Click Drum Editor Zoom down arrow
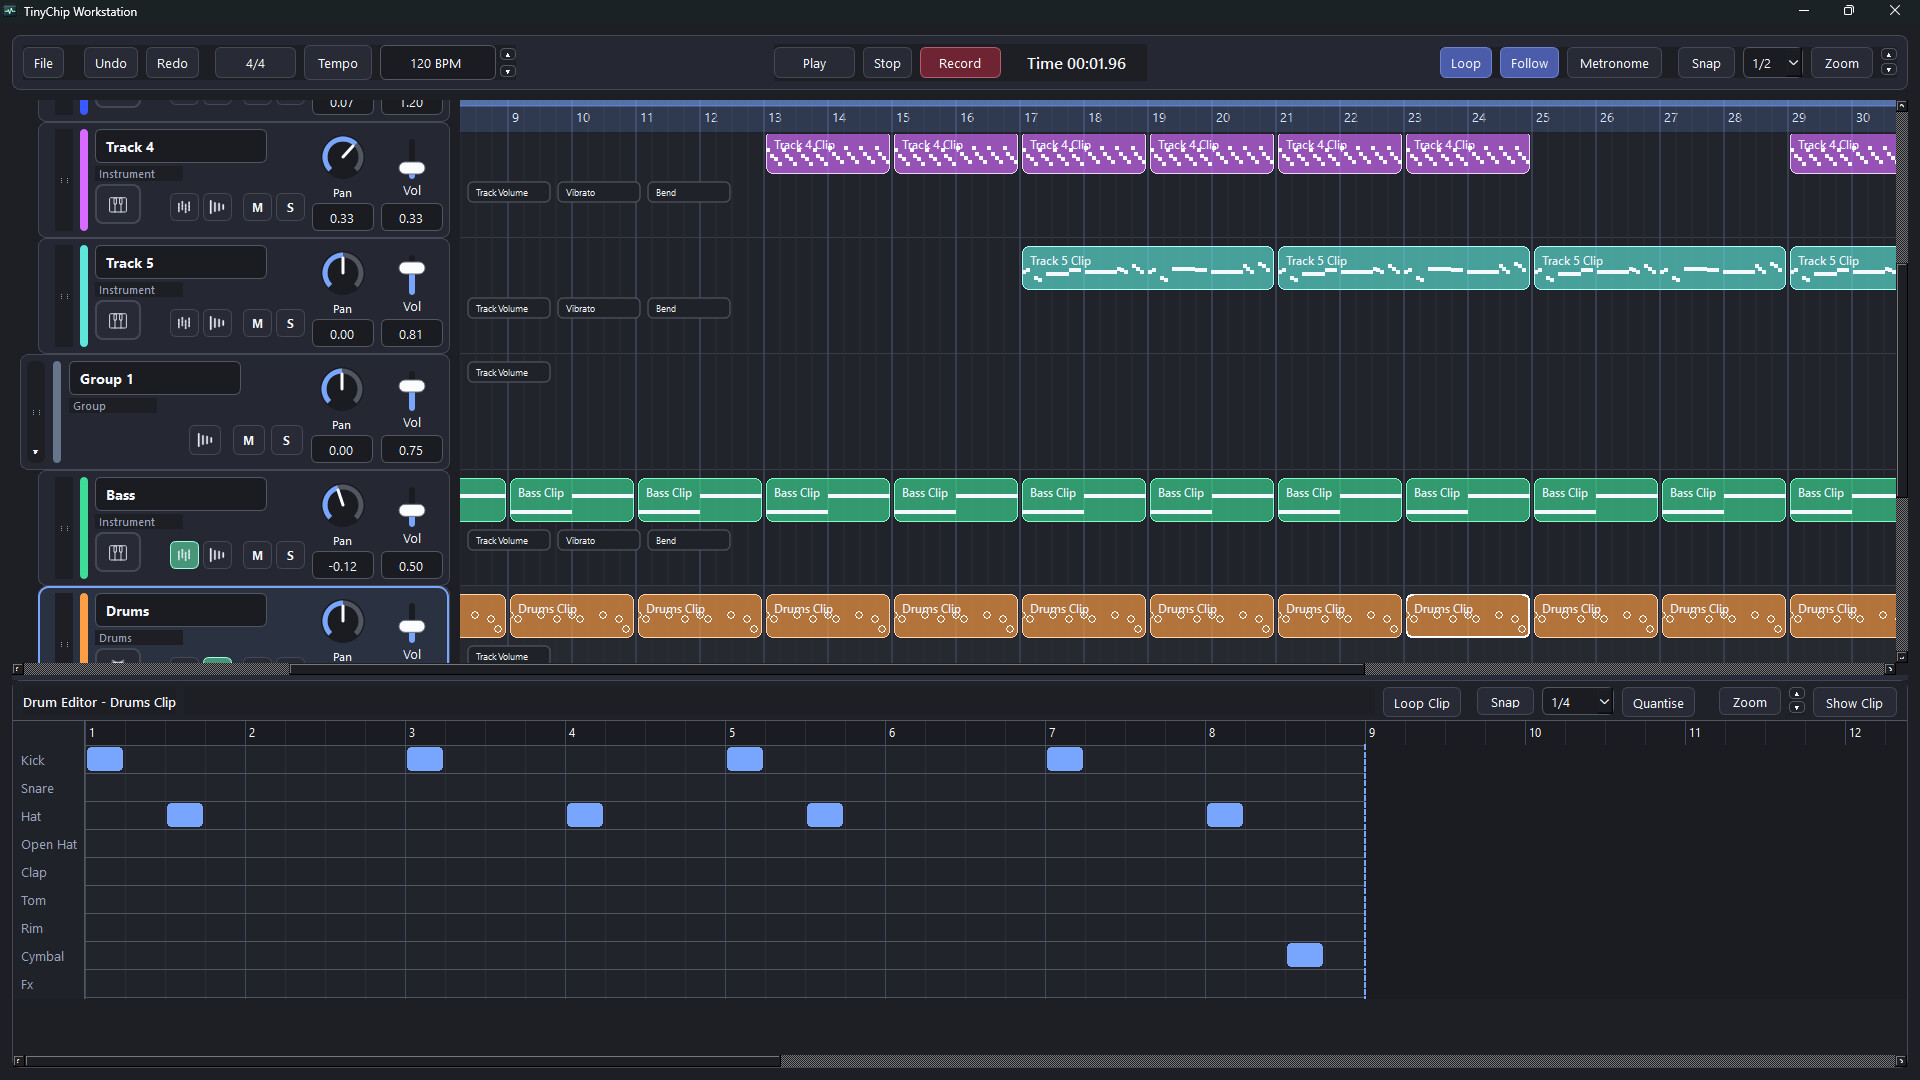 [x=1797, y=709]
